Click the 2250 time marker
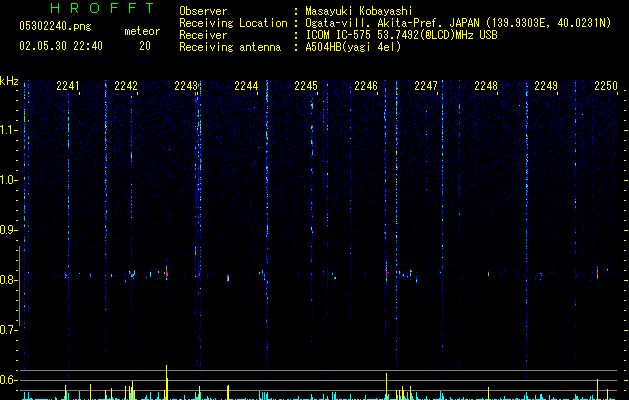The width and height of the screenshot is (629, 400). [606, 86]
